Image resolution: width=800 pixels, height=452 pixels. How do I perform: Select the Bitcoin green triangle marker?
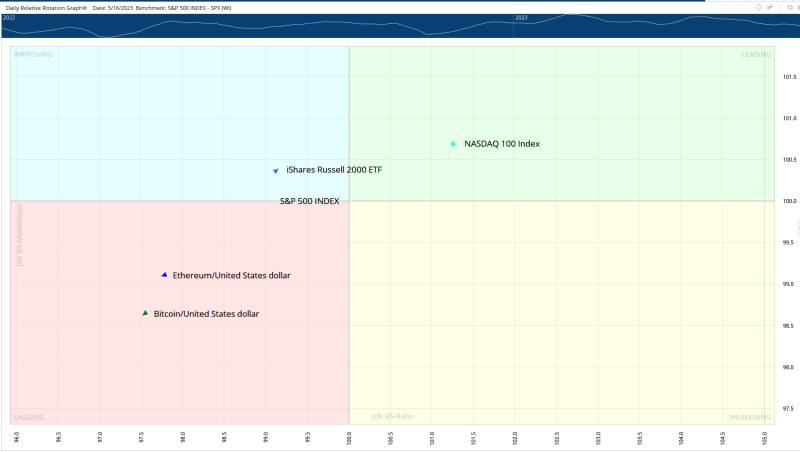145,313
